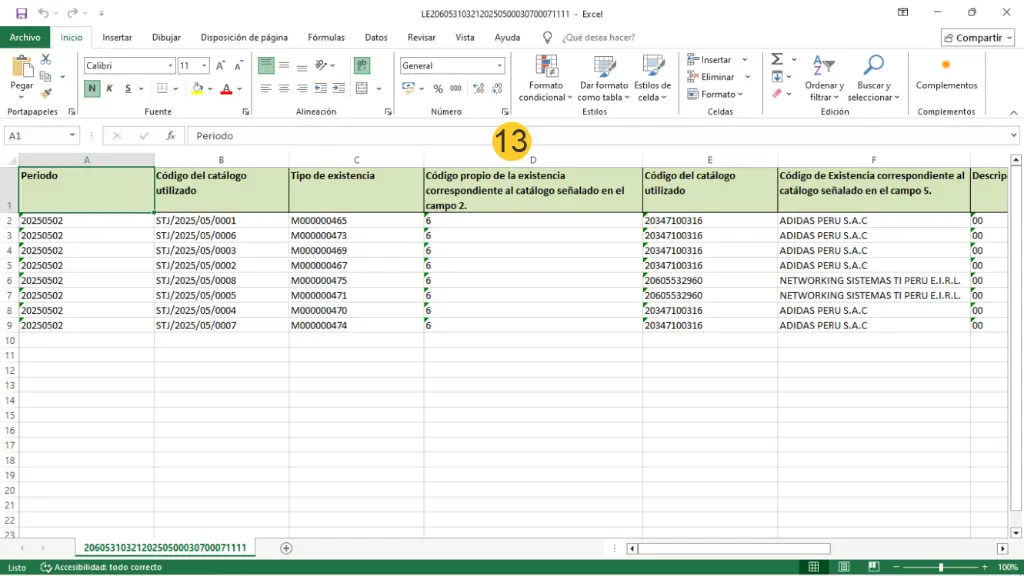Switch to the Insertar ribbon tab
This screenshot has height=576, width=1024.
coord(117,38)
